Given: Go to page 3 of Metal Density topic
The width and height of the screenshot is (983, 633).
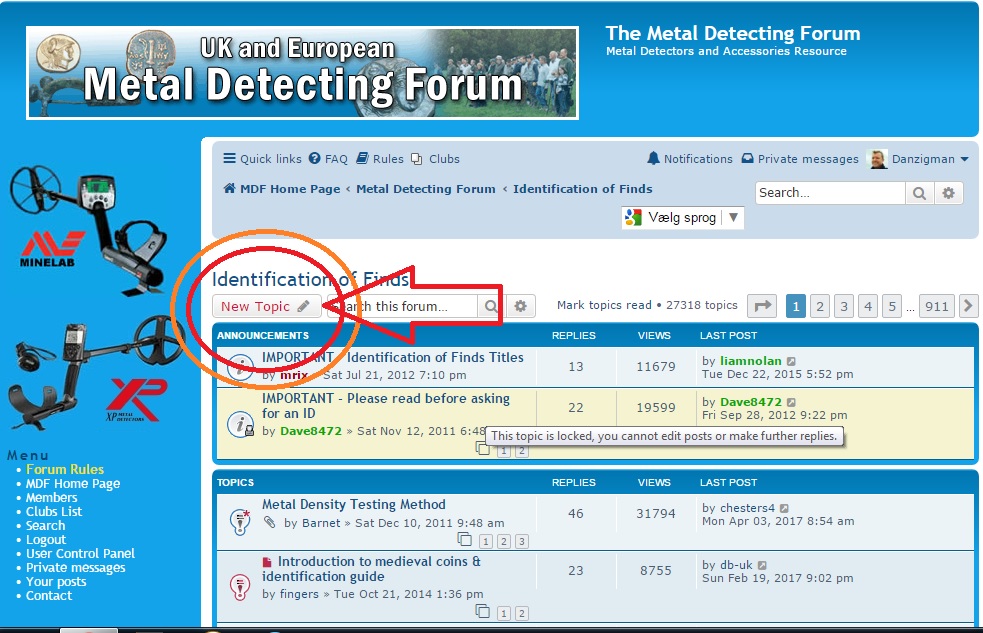Looking at the screenshot, I should tap(522, 541).
